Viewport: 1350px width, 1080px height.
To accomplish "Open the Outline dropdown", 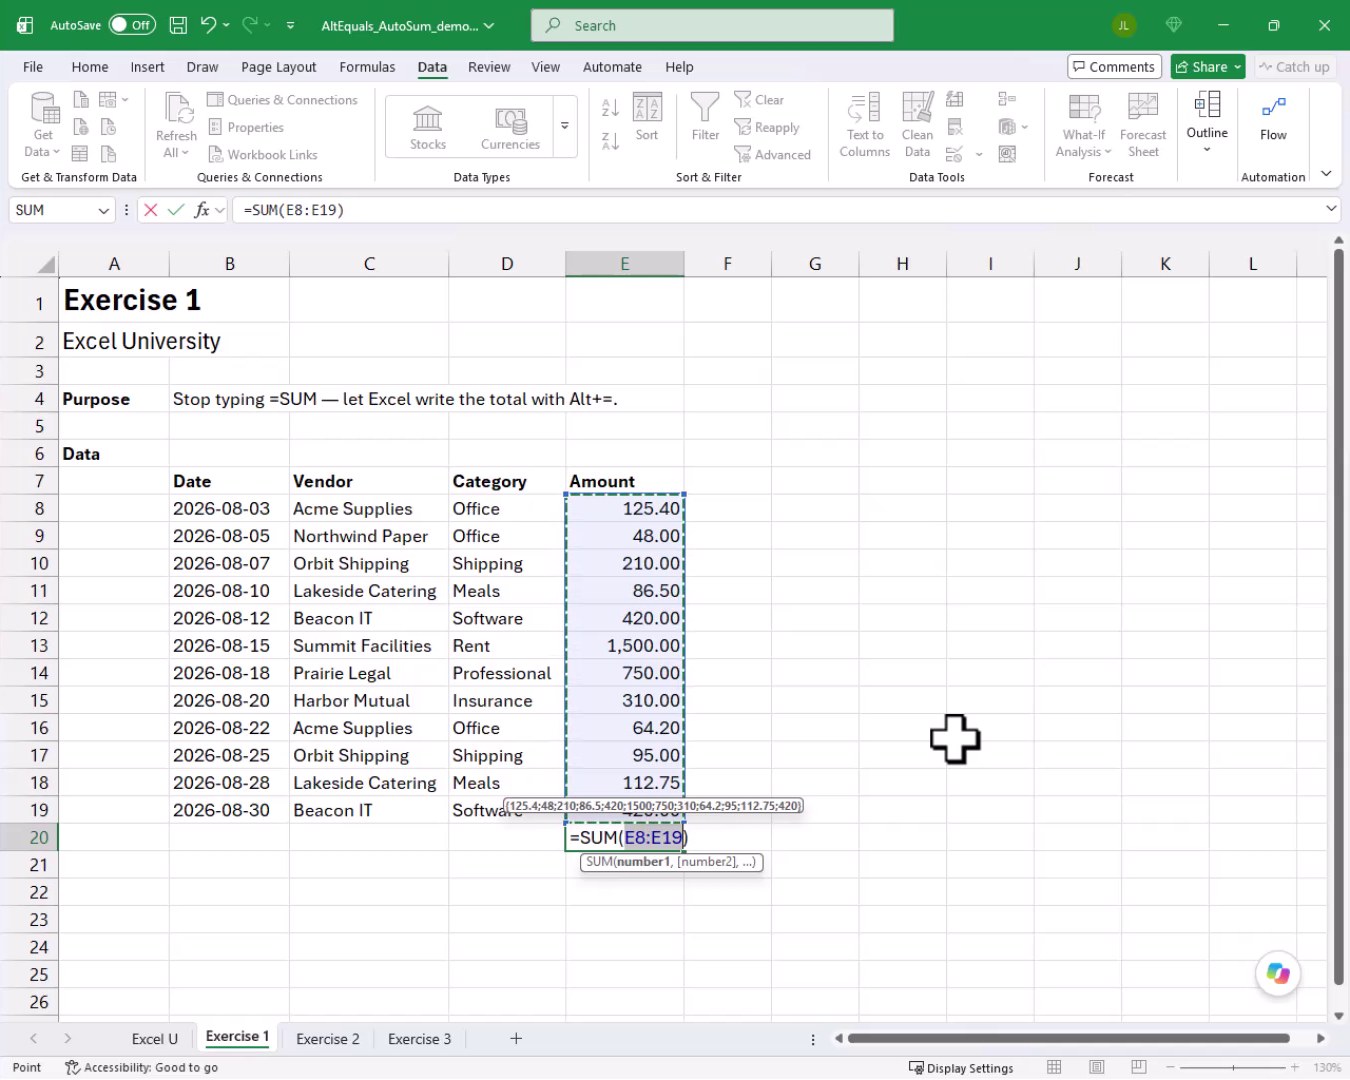I will [1207, 123].
